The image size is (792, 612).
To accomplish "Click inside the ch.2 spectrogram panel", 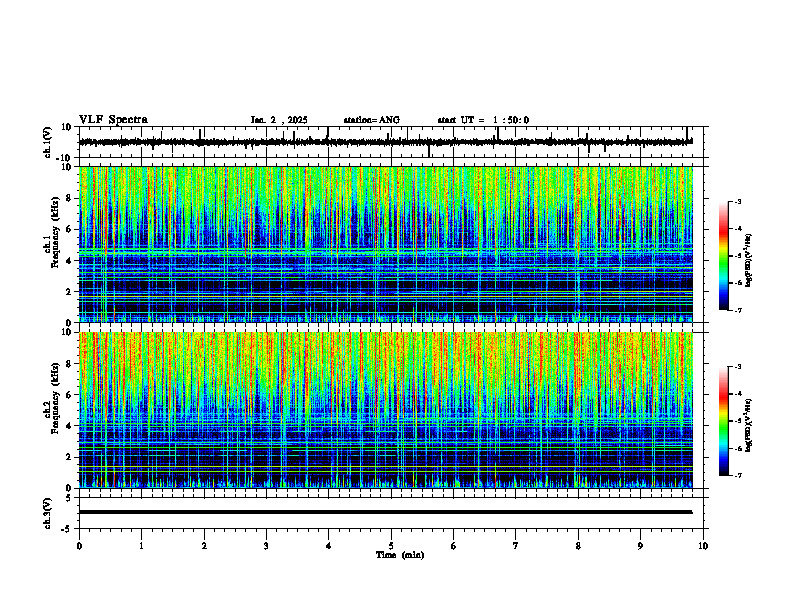I will [x=386, y=410].
